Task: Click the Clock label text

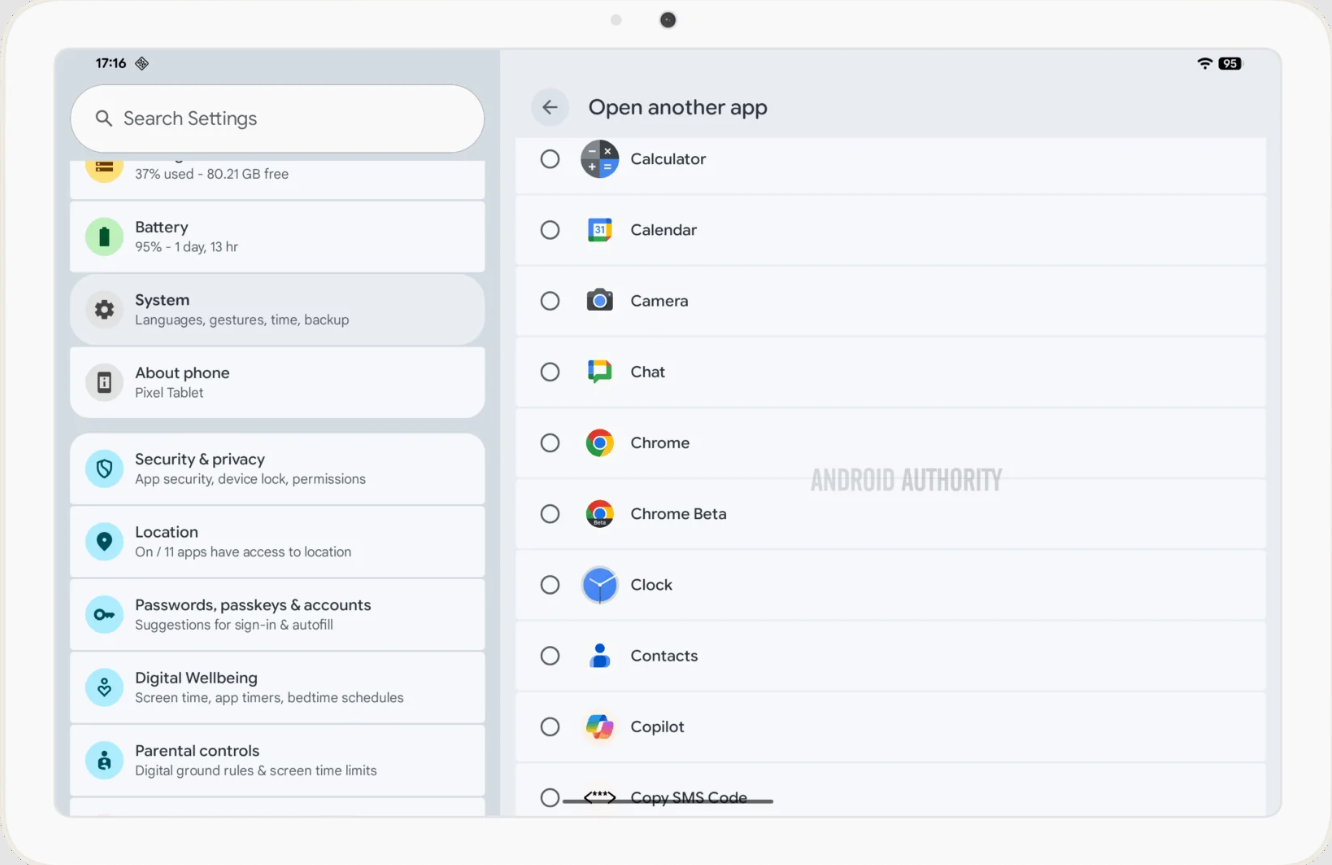Action: [651, 585]
